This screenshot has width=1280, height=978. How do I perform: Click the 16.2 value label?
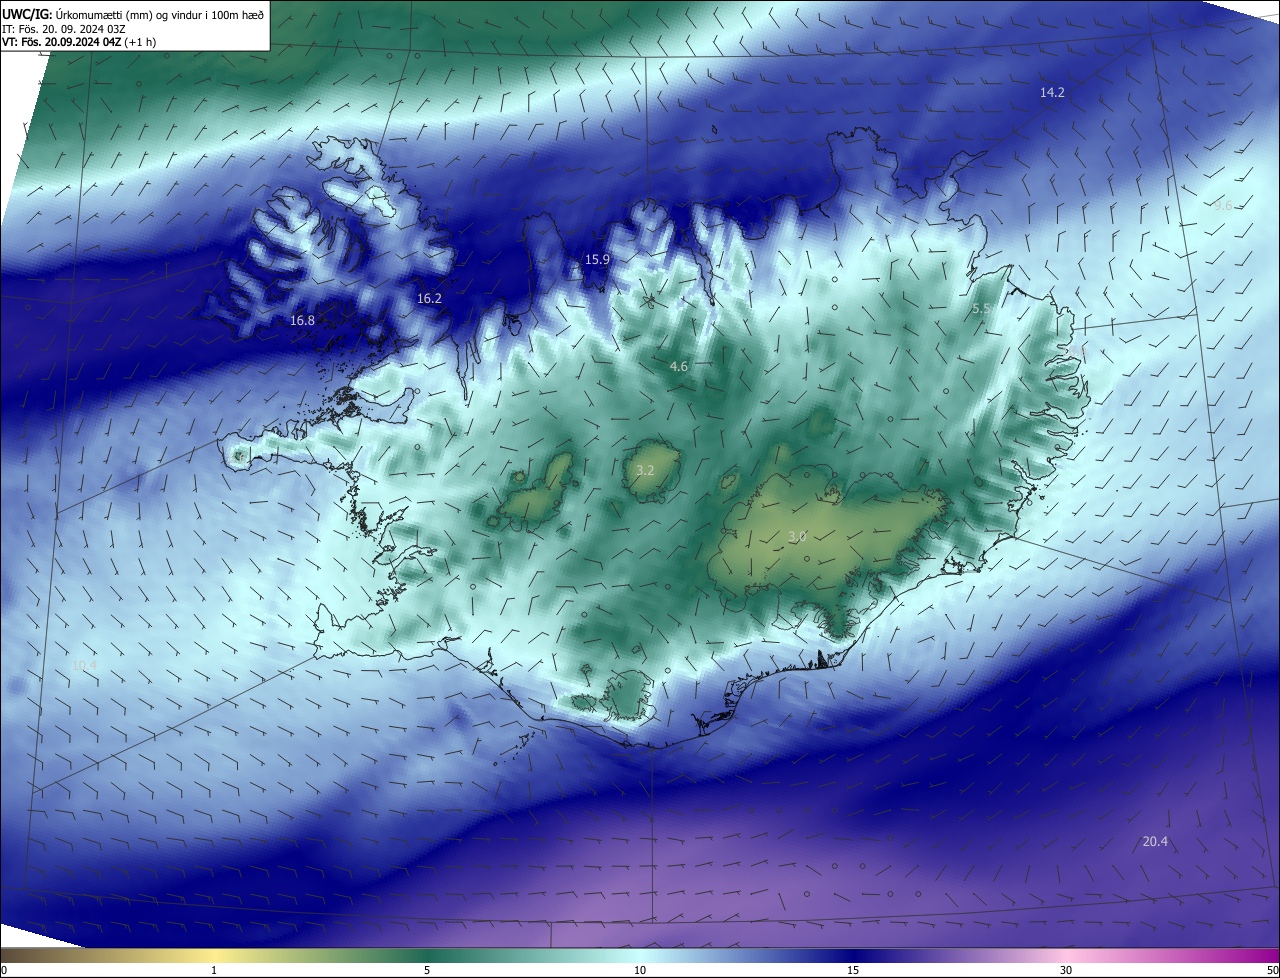coord(429,298)
